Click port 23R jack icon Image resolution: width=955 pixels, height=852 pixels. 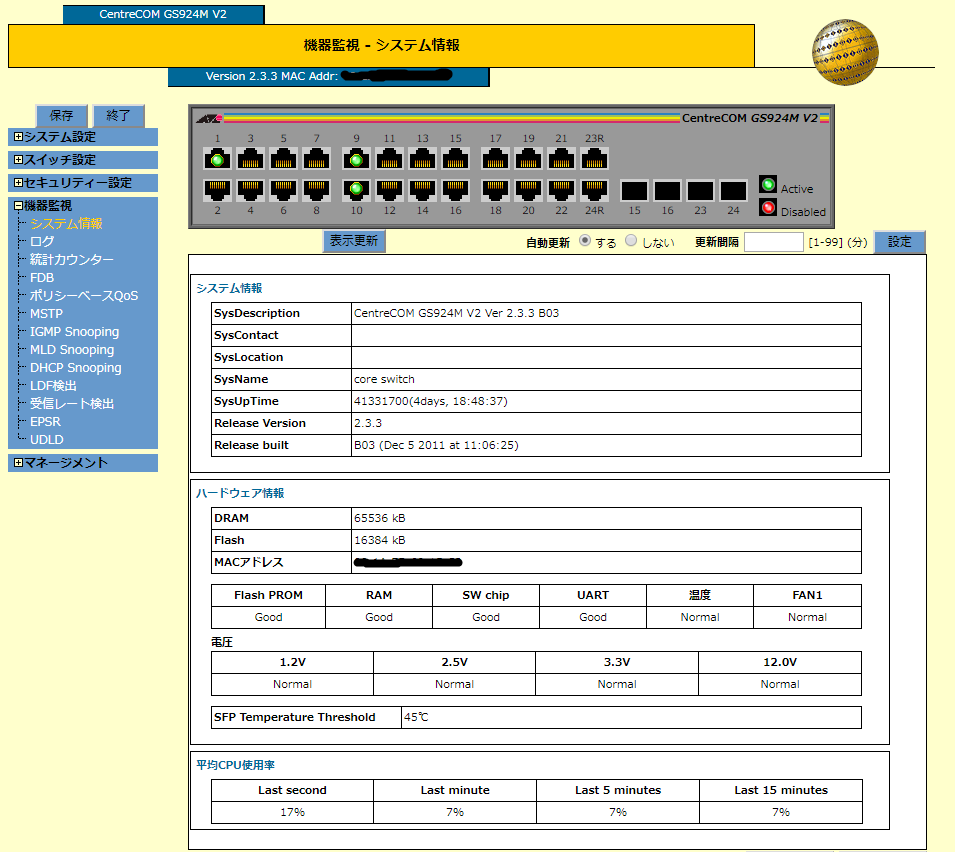click(594, 160)
